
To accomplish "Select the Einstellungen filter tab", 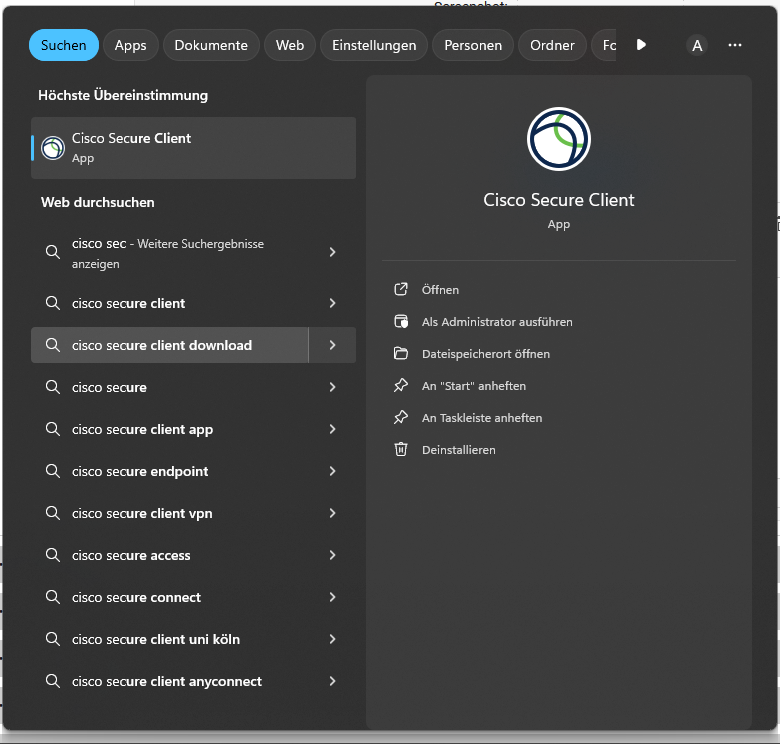I will tap(374, 45).
